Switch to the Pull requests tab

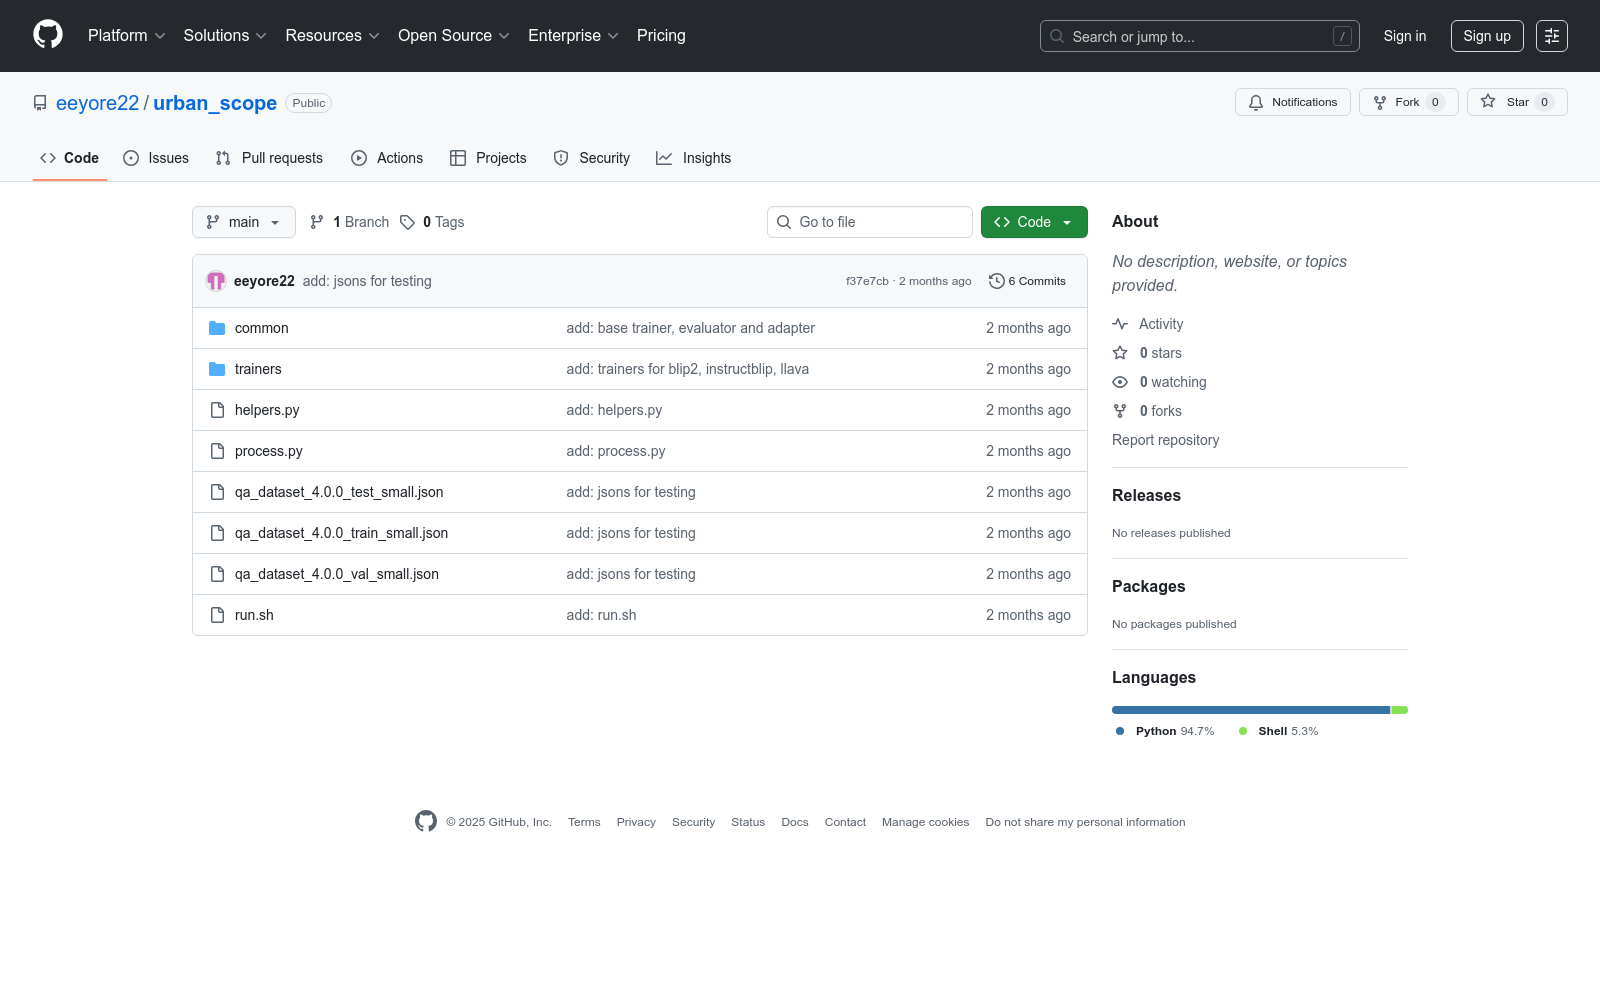point(269,158)
